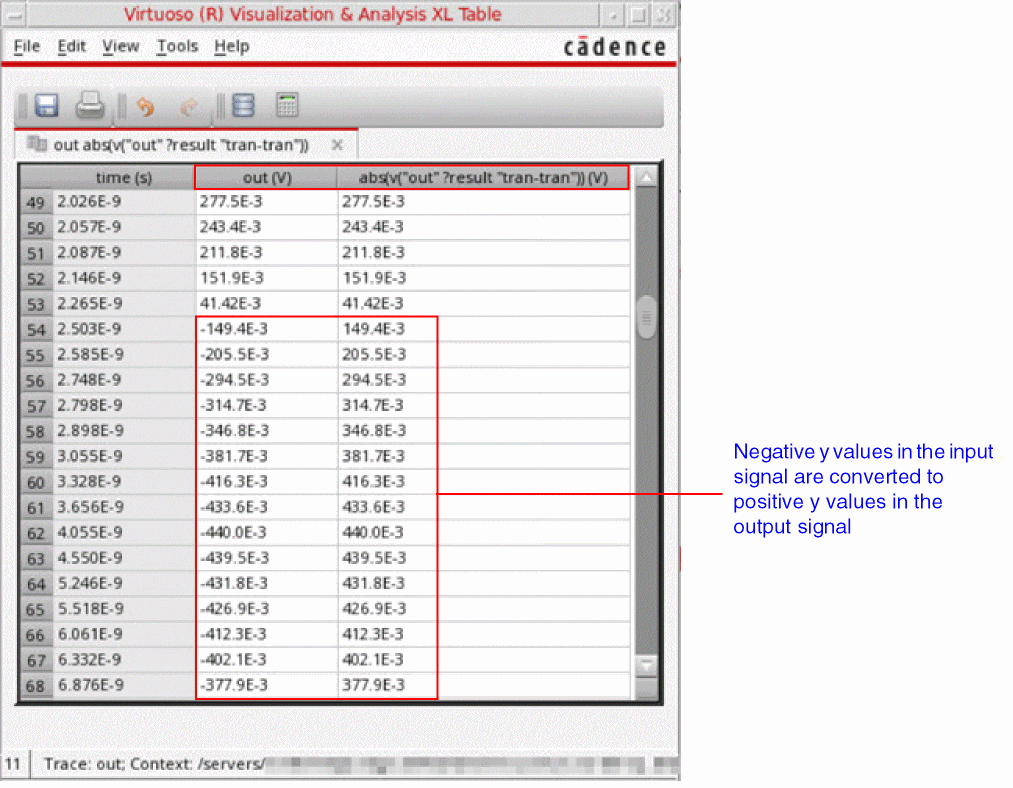This screenshot has height=788, width=1013.
Task: Click out cell -149.4E-3
Action: click(x=266, y=329)
